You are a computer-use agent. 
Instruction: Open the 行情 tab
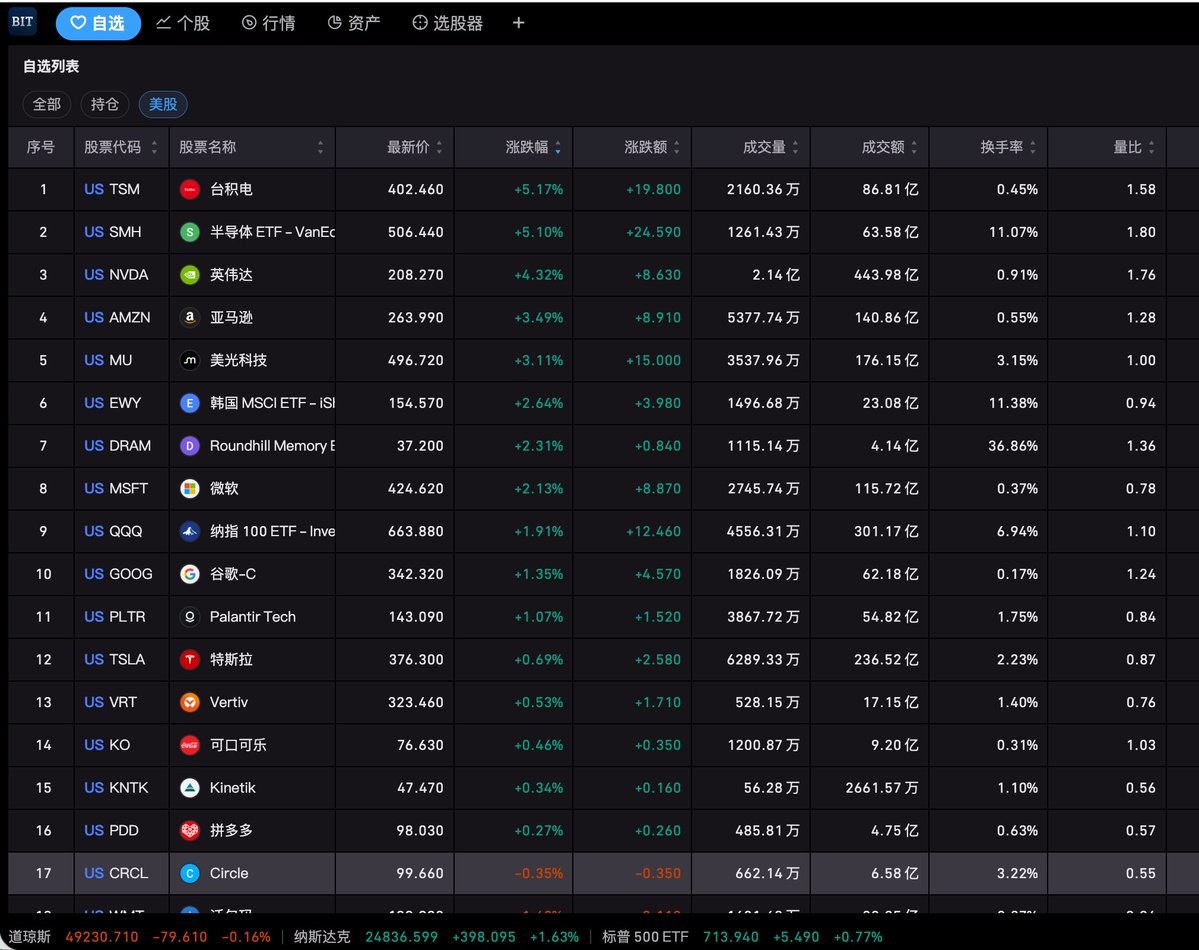268,23
